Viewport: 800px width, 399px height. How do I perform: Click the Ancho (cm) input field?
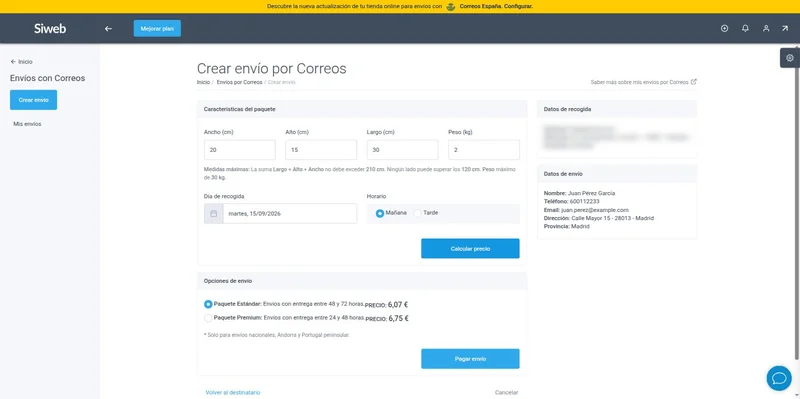(240, 150)
